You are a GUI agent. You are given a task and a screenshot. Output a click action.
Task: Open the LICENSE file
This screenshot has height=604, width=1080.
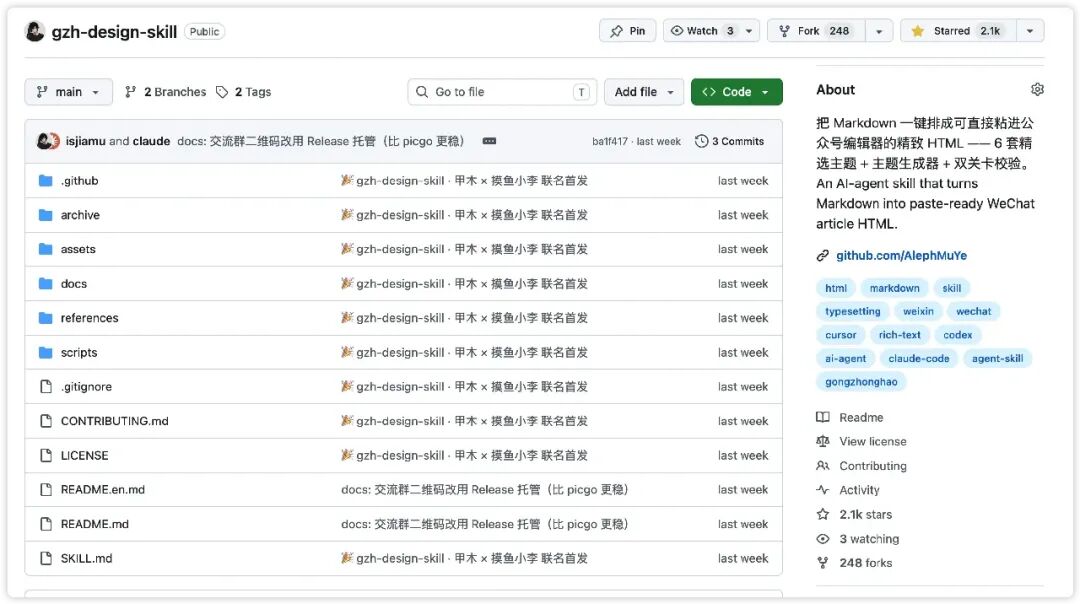tap(84, 455)
